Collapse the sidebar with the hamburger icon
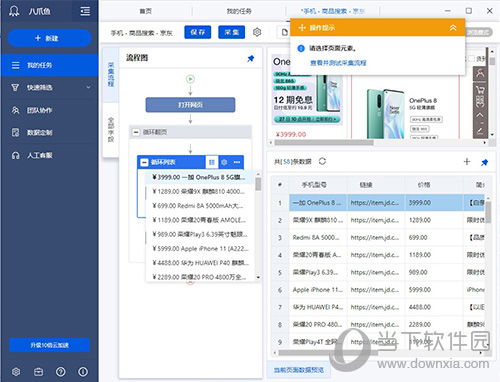Viewport: 500px width, 382px height. click(85, 11)
